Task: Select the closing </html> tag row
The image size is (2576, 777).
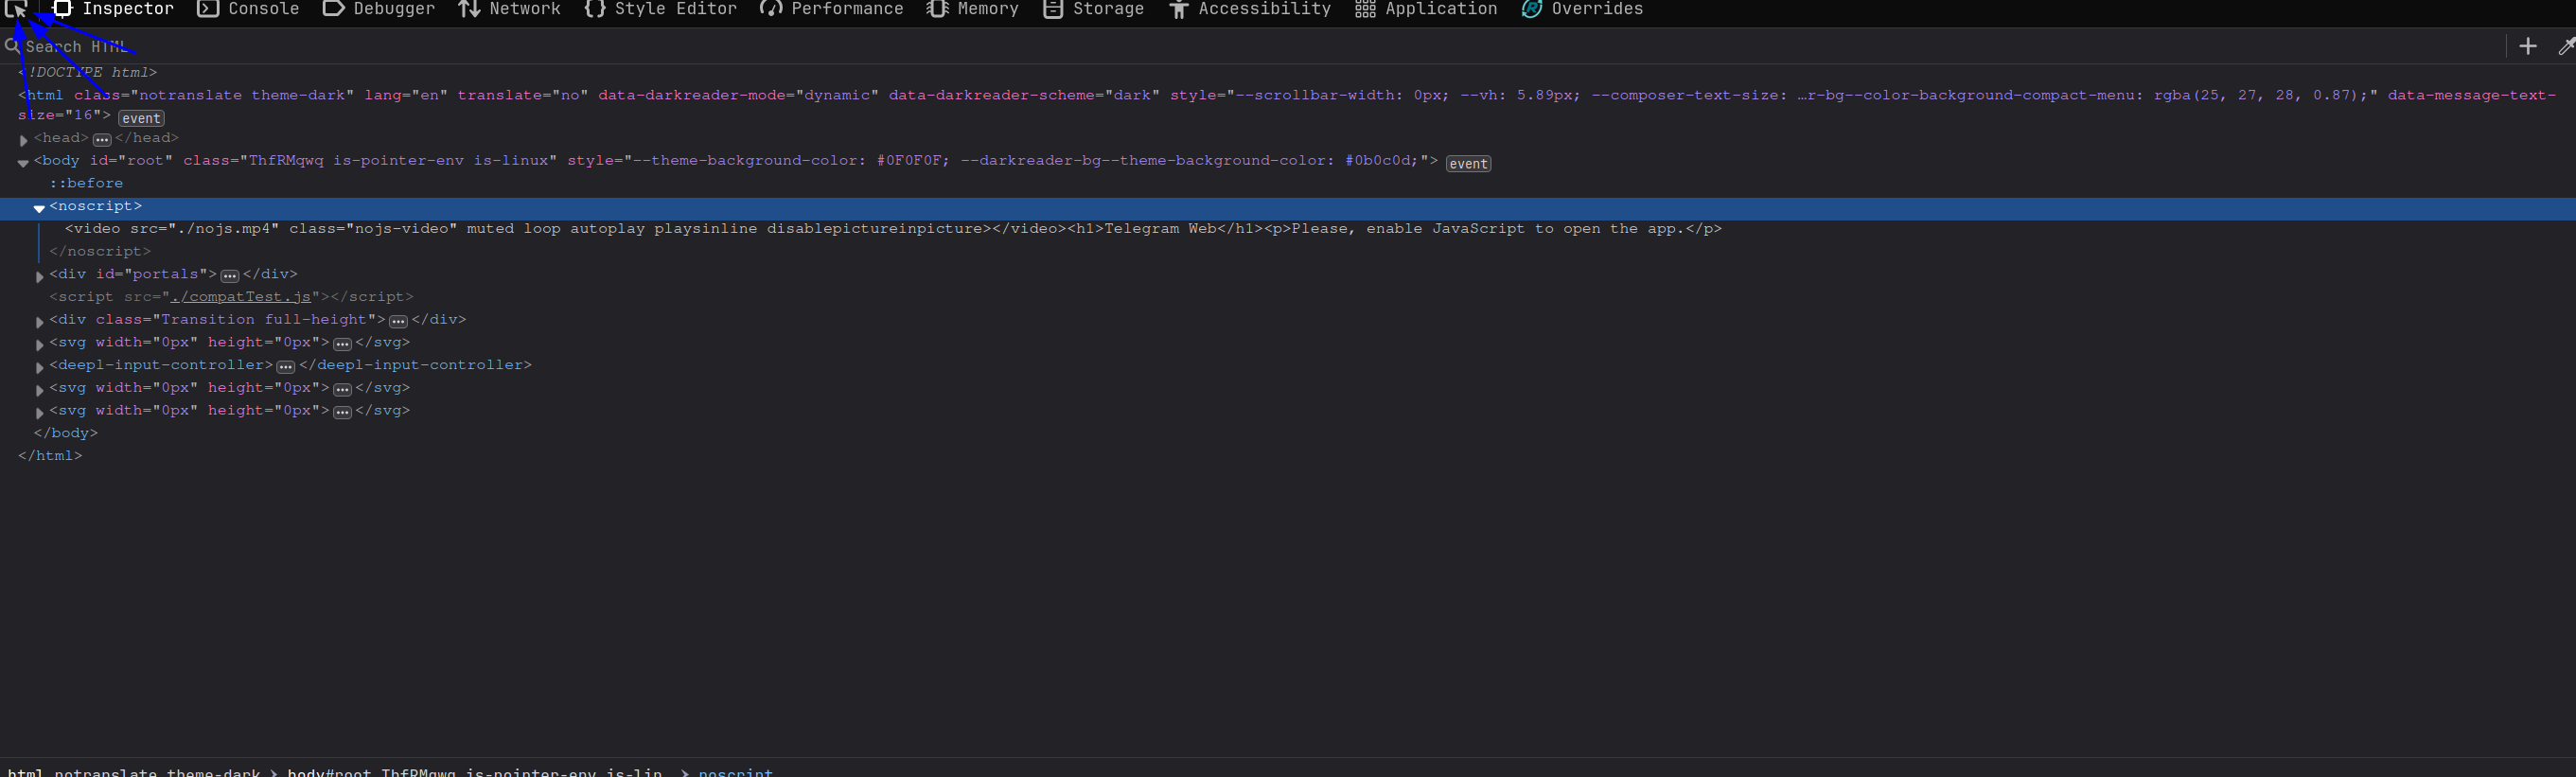Action: [x=50, y=456]
